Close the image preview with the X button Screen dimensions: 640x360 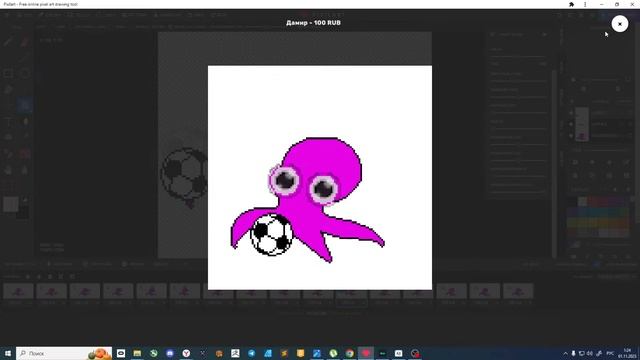620,24
